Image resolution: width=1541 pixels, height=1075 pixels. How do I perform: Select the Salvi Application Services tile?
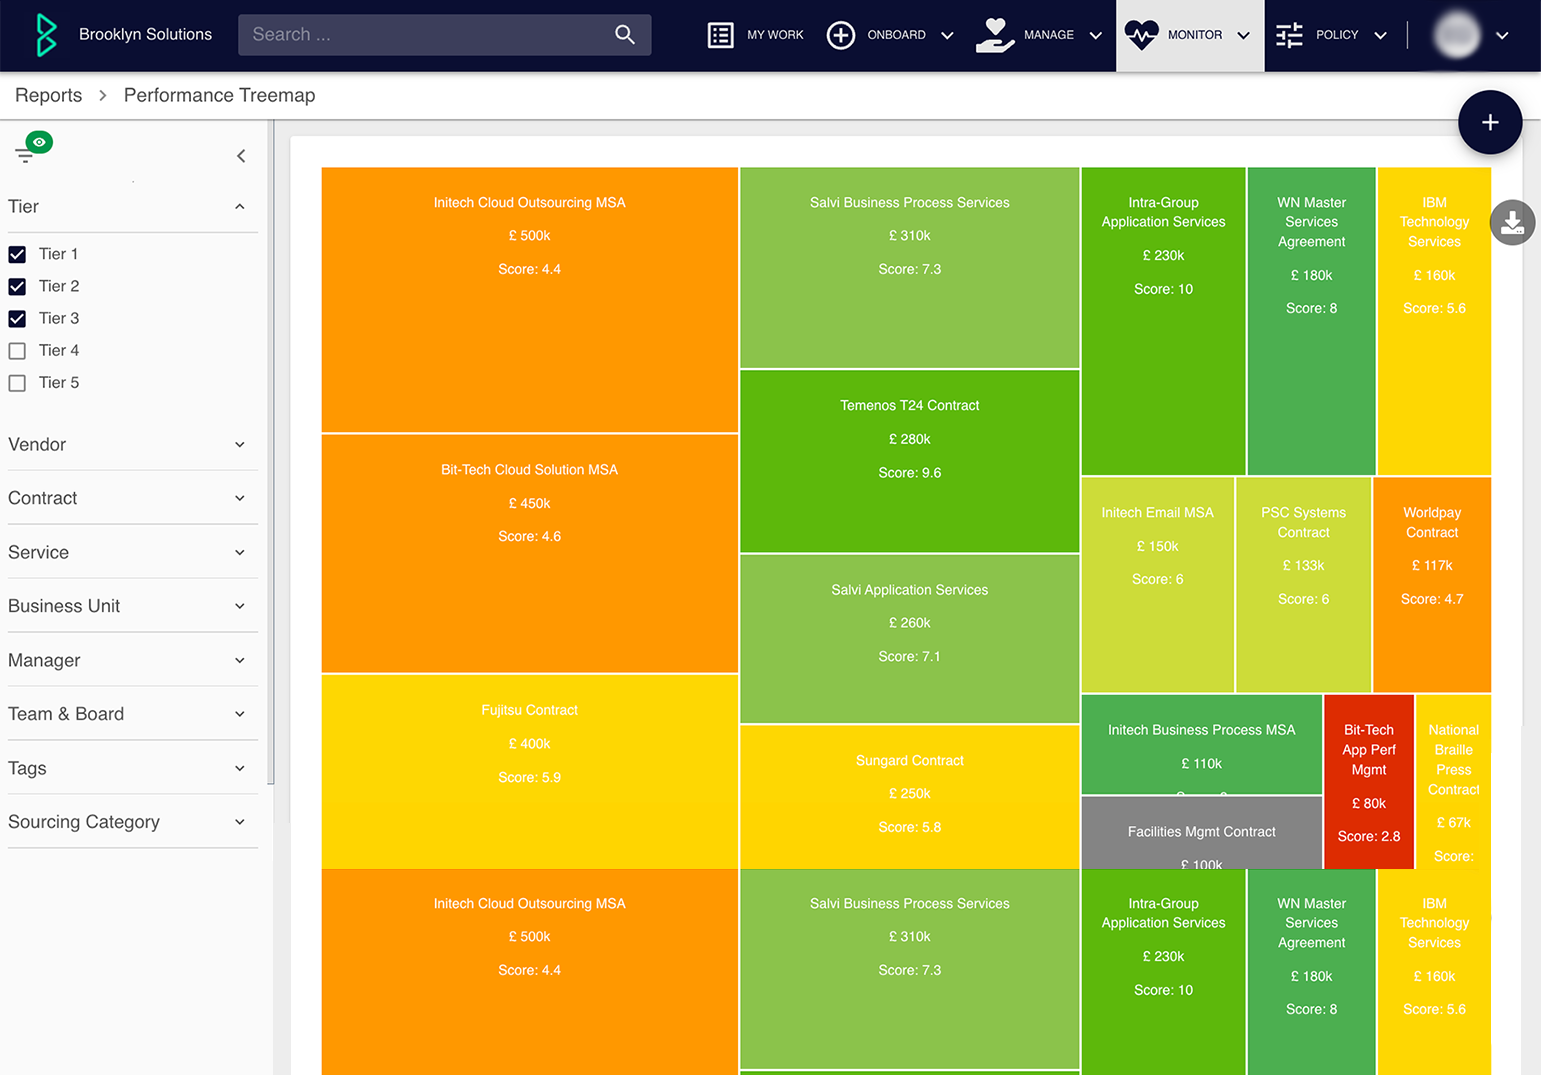point(909,638)
